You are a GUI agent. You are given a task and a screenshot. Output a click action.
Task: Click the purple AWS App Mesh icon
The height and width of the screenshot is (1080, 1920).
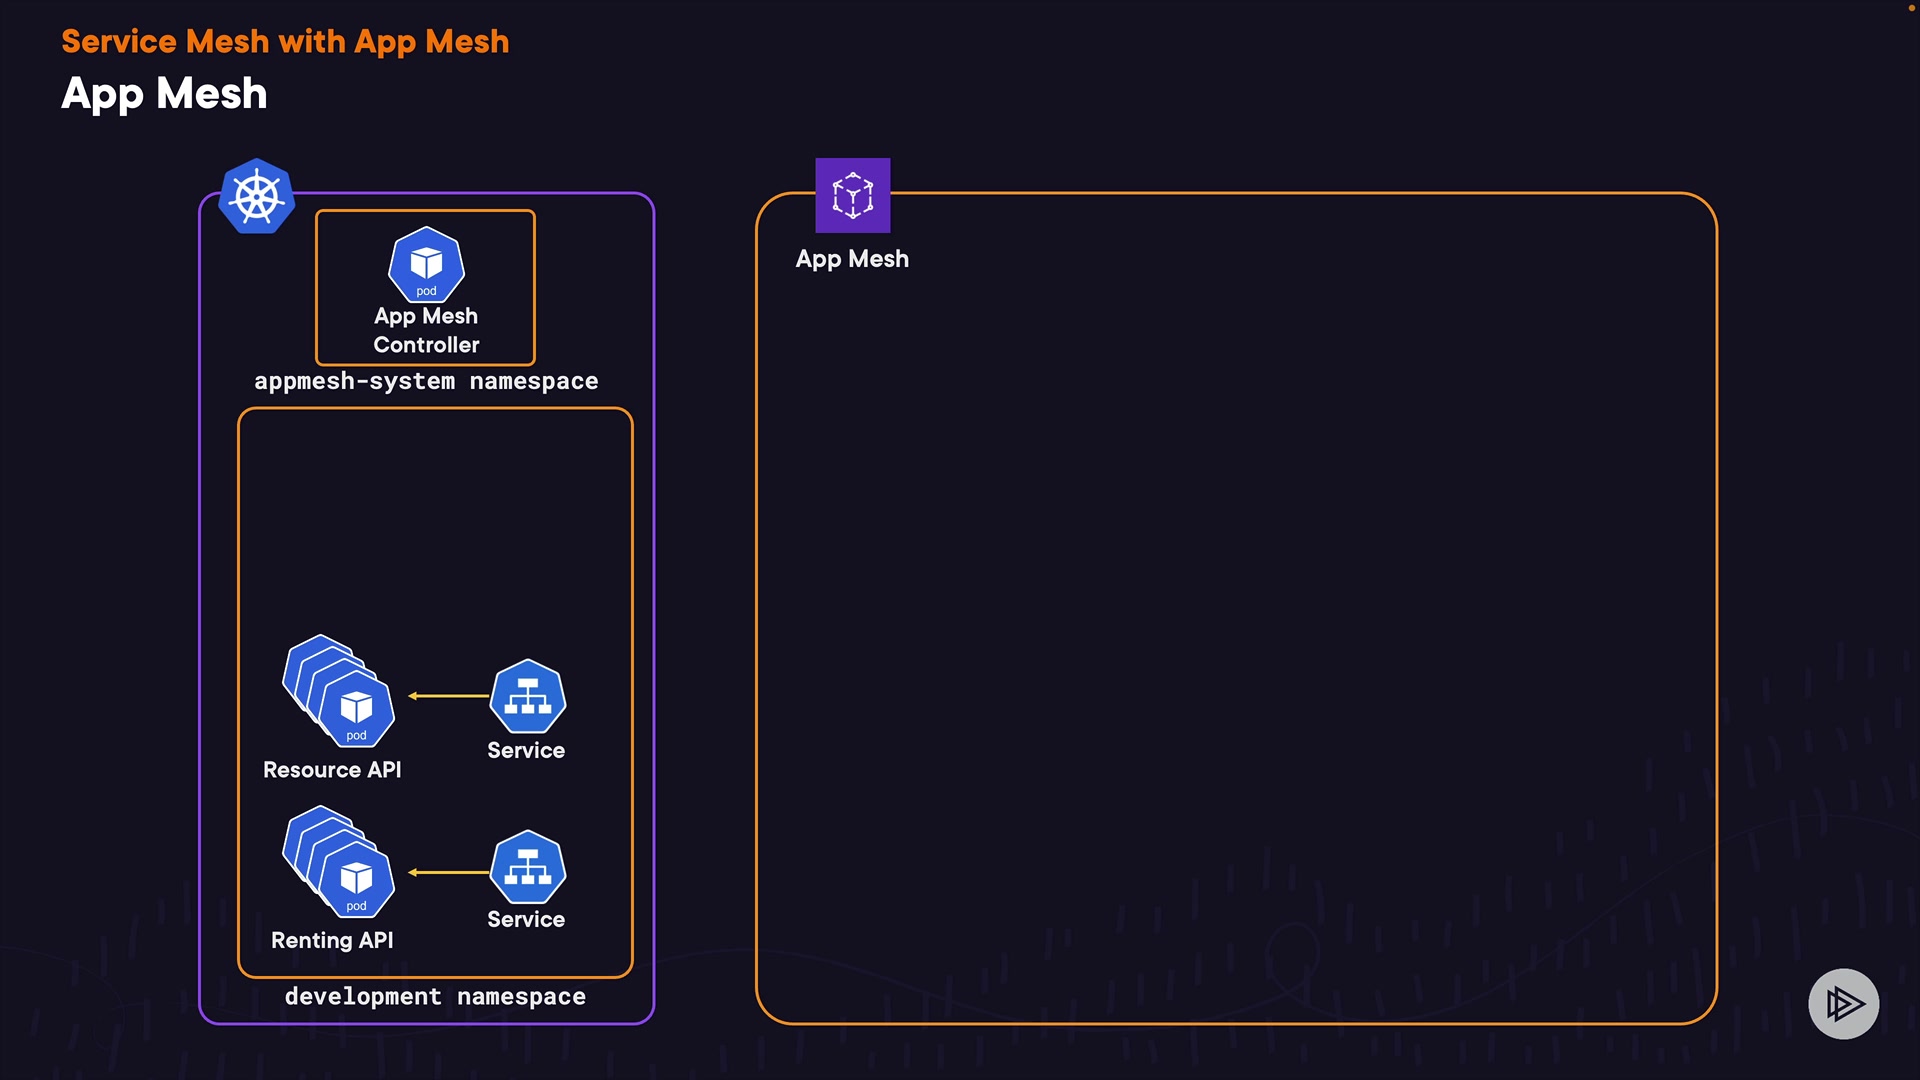[852, 195]
